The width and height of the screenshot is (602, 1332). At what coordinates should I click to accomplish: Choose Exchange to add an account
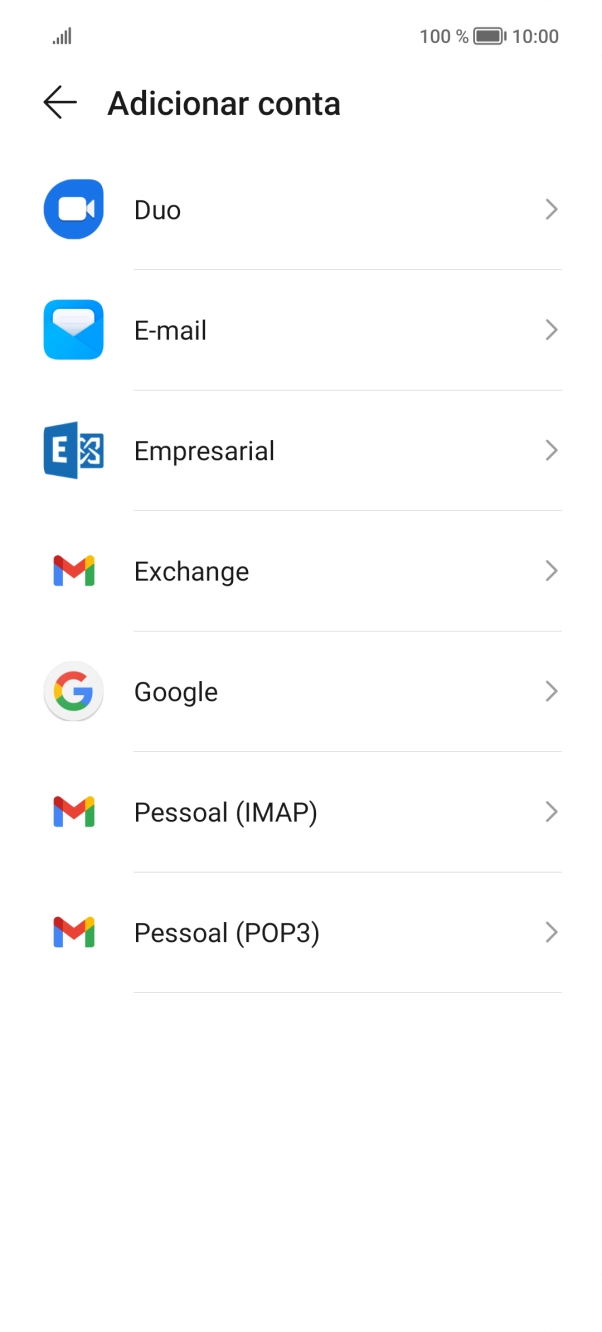[x=191, y=571]
